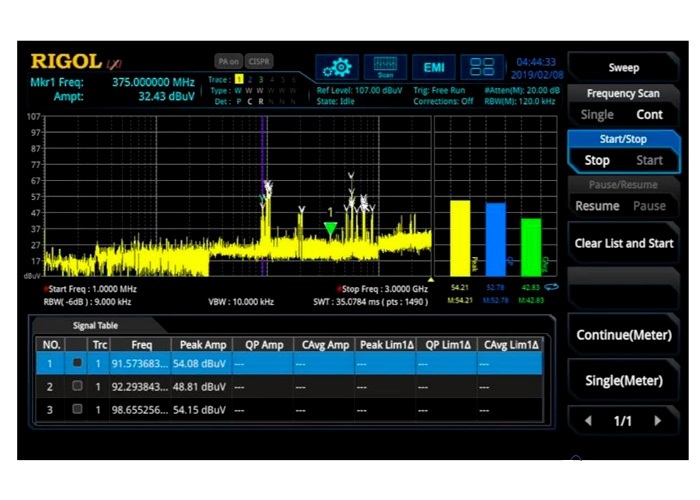Toggle the PA on indicator
The image size is (700, 500).
[228, 61]
